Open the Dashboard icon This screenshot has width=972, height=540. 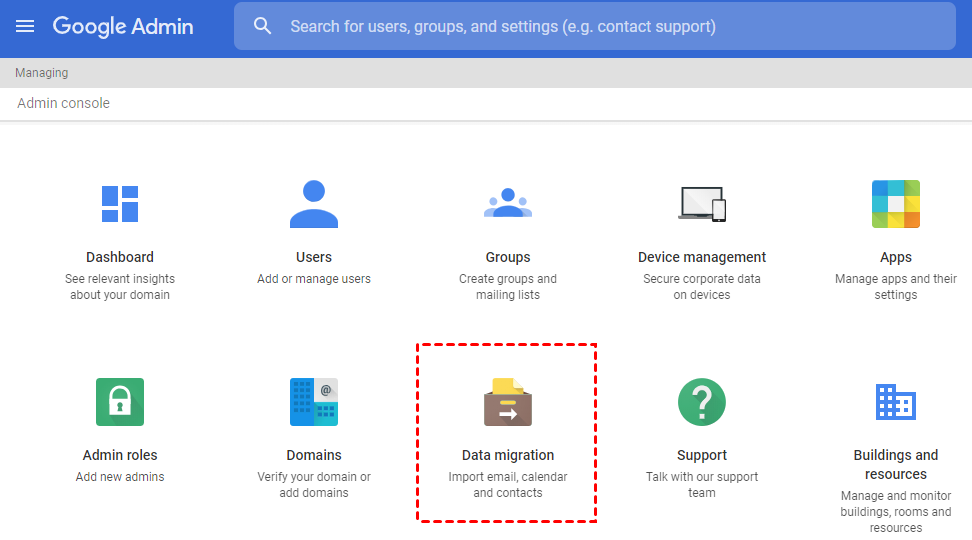(x=120, y=203)
